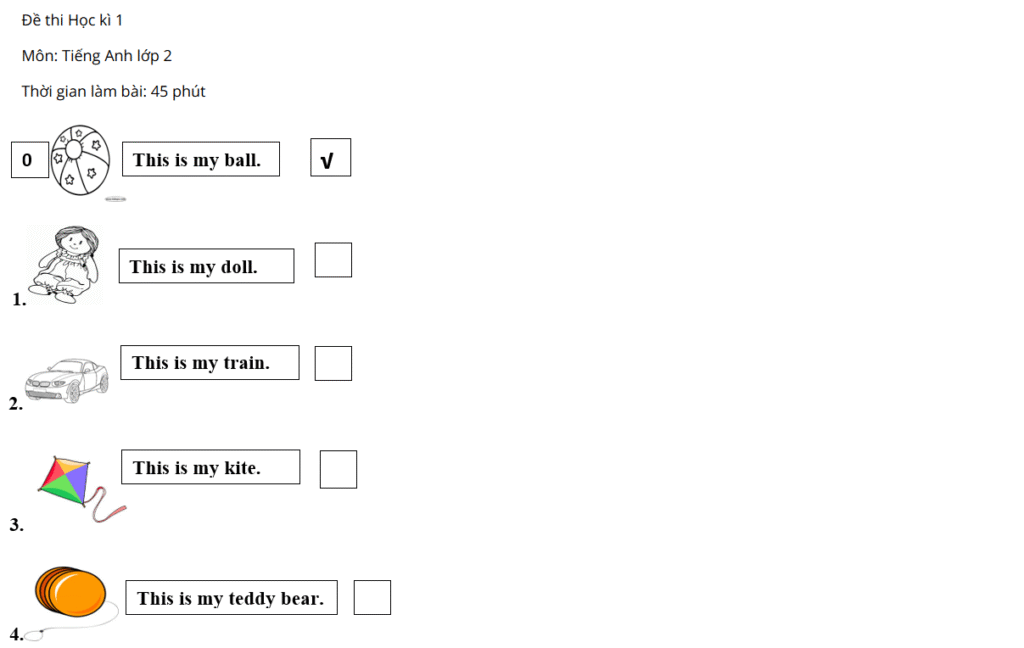This screenshot has width=1024, height=648.
Task: Click the example number box labeled 0
Action: coord(30,159)
